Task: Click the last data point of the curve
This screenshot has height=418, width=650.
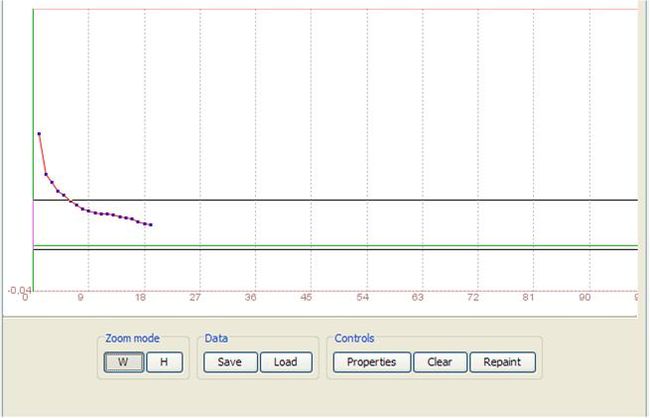Action: click(151, 225)
